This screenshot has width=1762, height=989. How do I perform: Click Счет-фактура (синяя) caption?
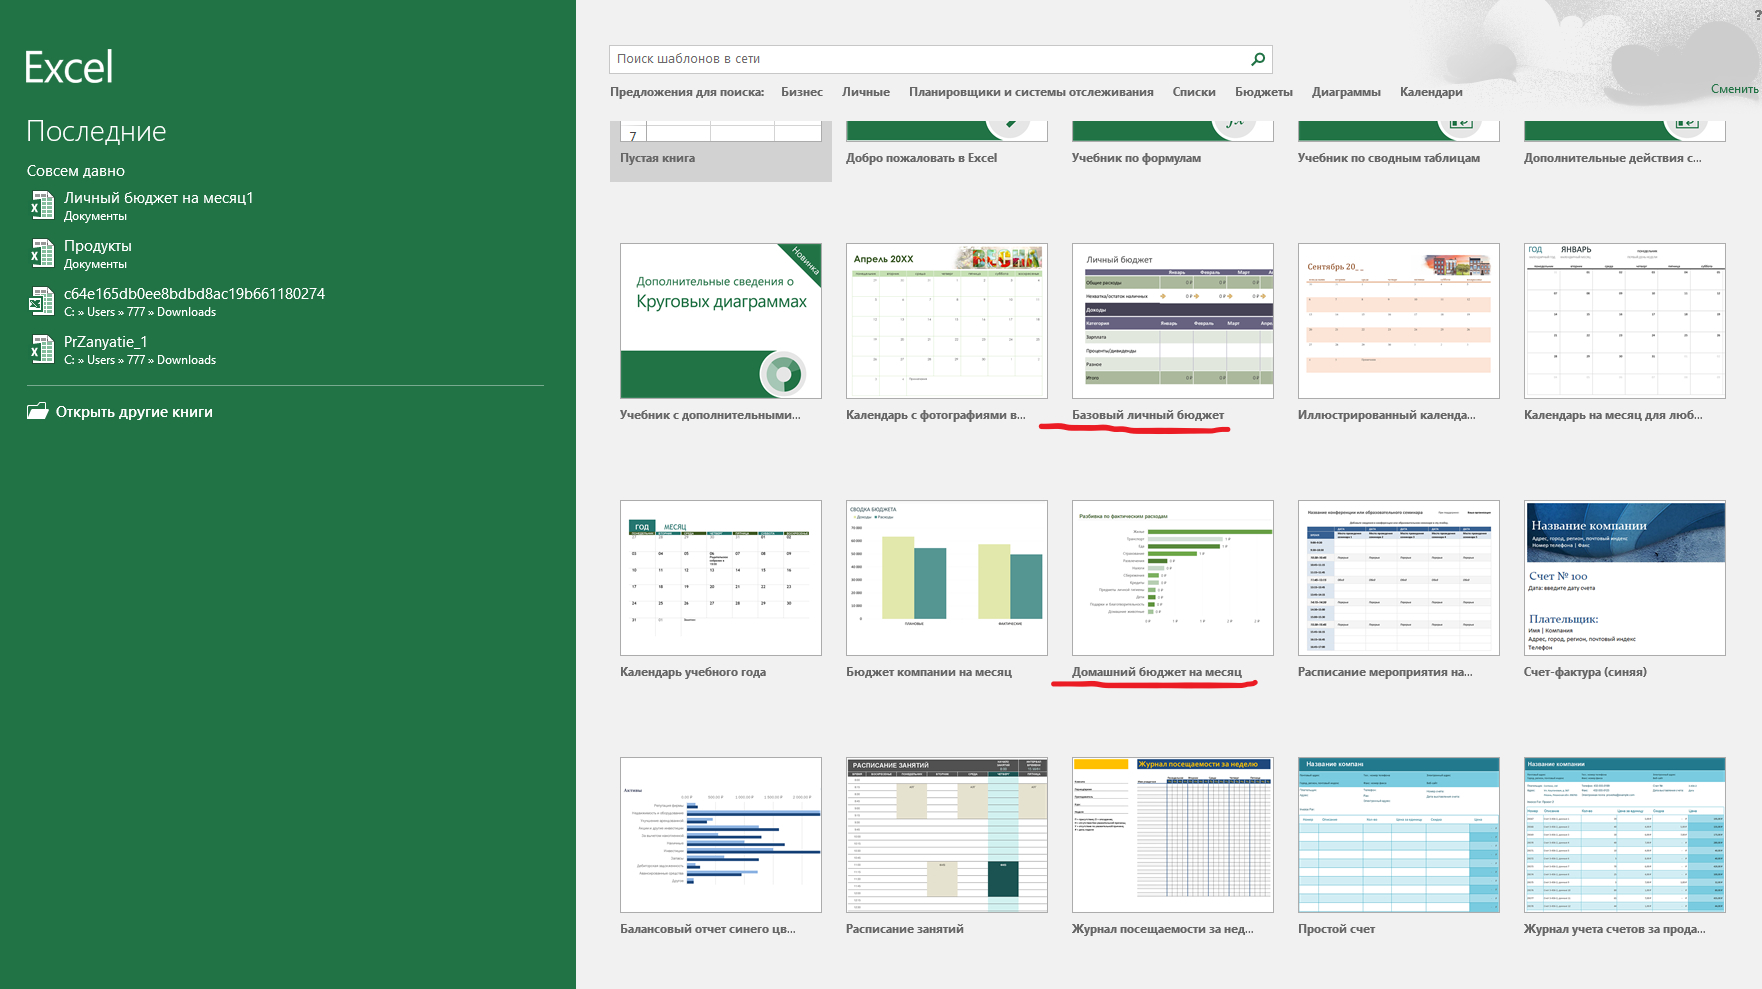tap(1585, 672)
